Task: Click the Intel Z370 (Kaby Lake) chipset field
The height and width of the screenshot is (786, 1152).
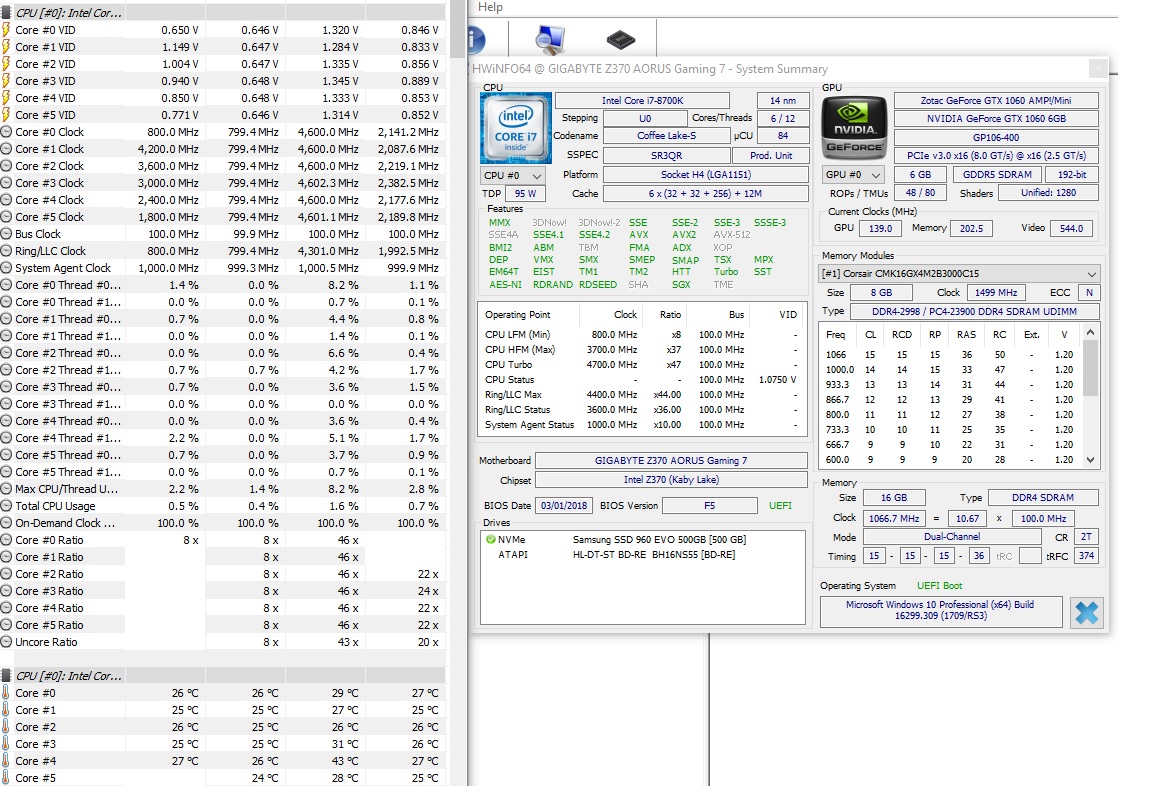Action: click(671, 480)
